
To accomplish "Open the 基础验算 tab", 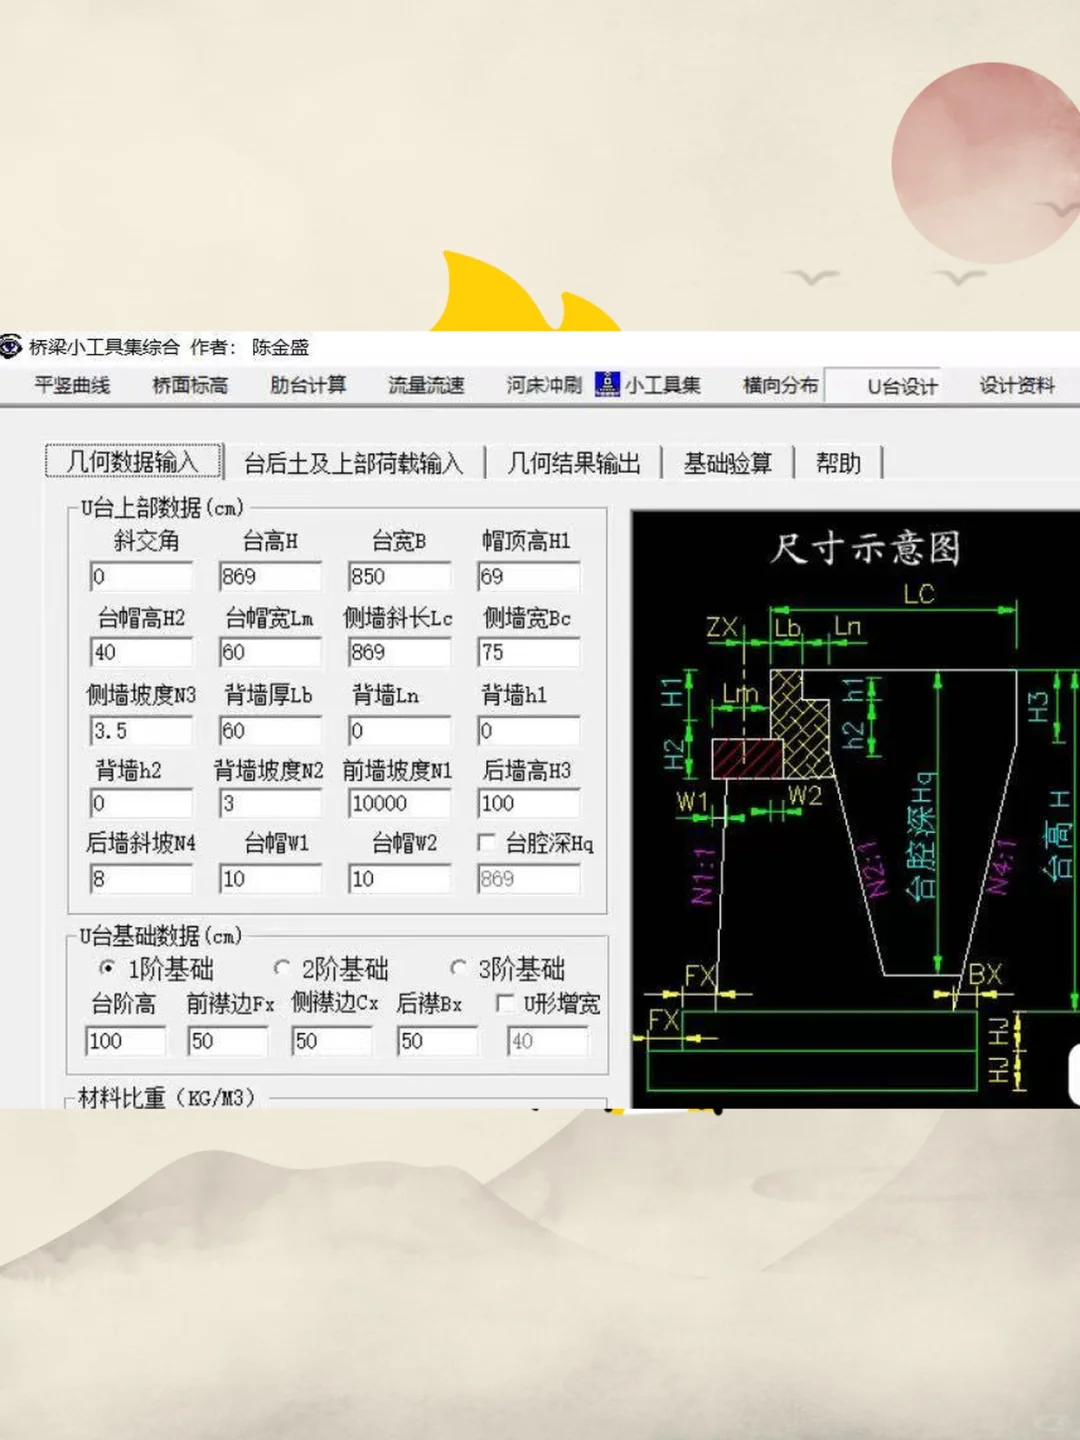I will click(727, 463).
